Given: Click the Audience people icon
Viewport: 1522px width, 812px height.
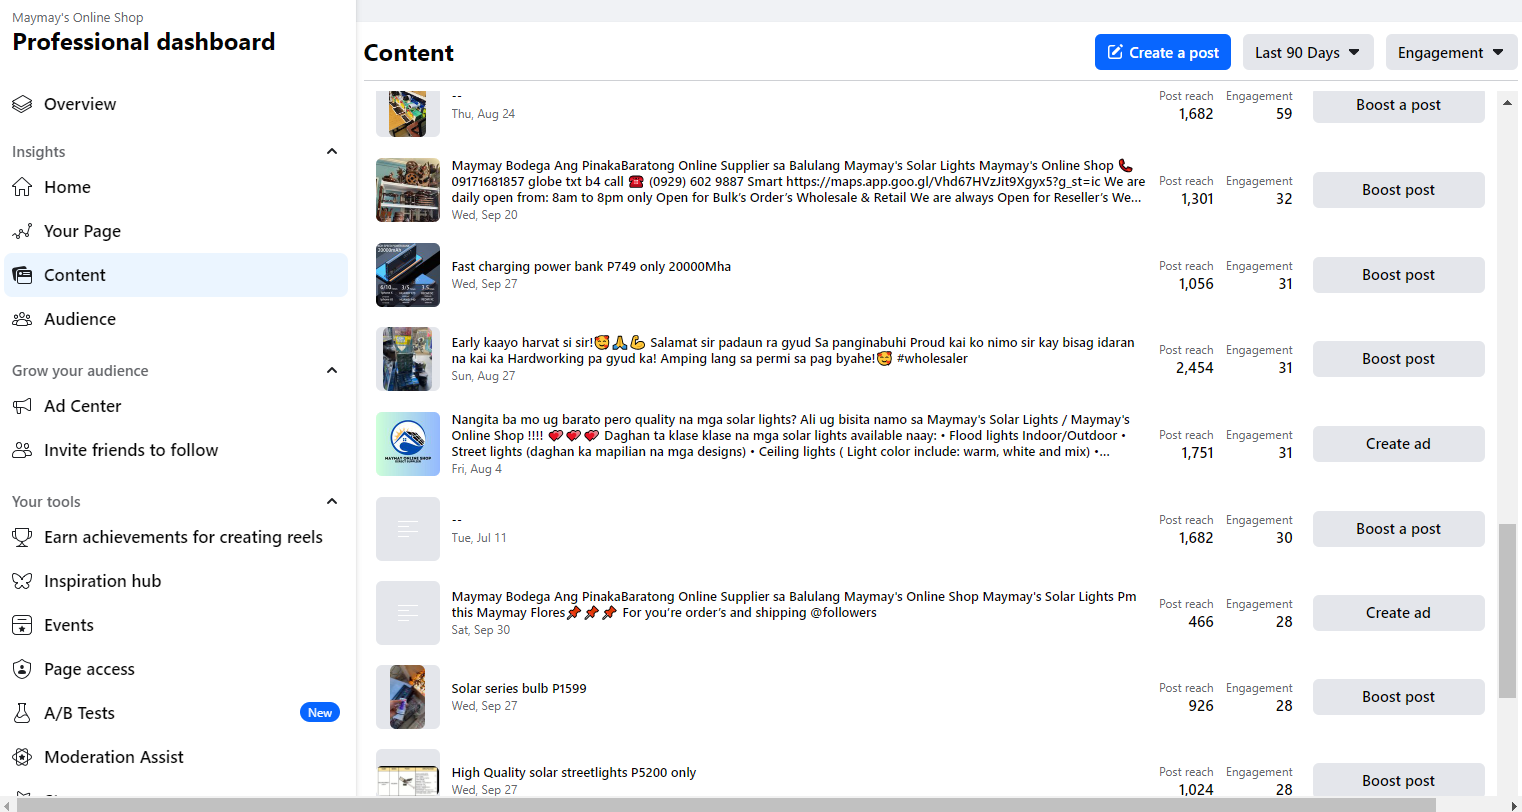Looking at the screenshot, I should [22, 319].
